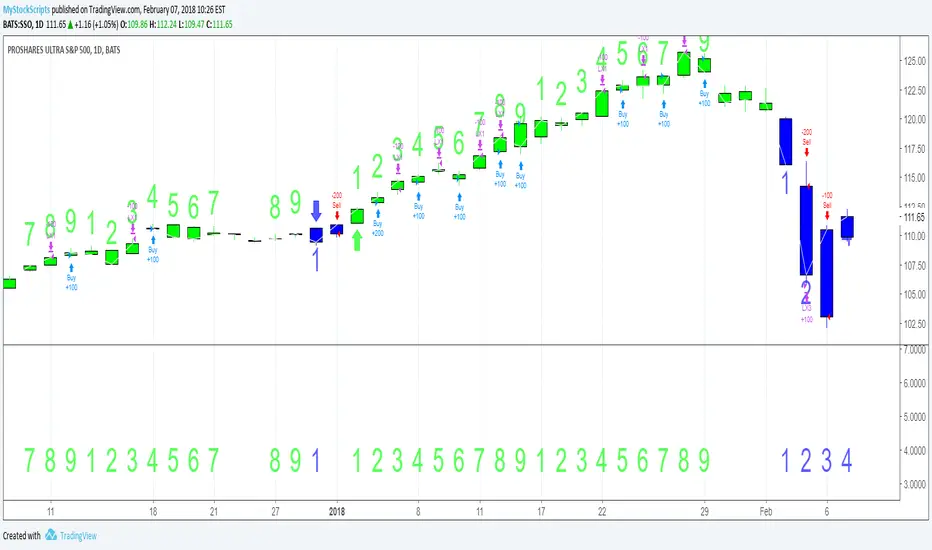Click the 22 date label on time axis
Viewport: 932px width, 550px height.
[x=602, y=511]
